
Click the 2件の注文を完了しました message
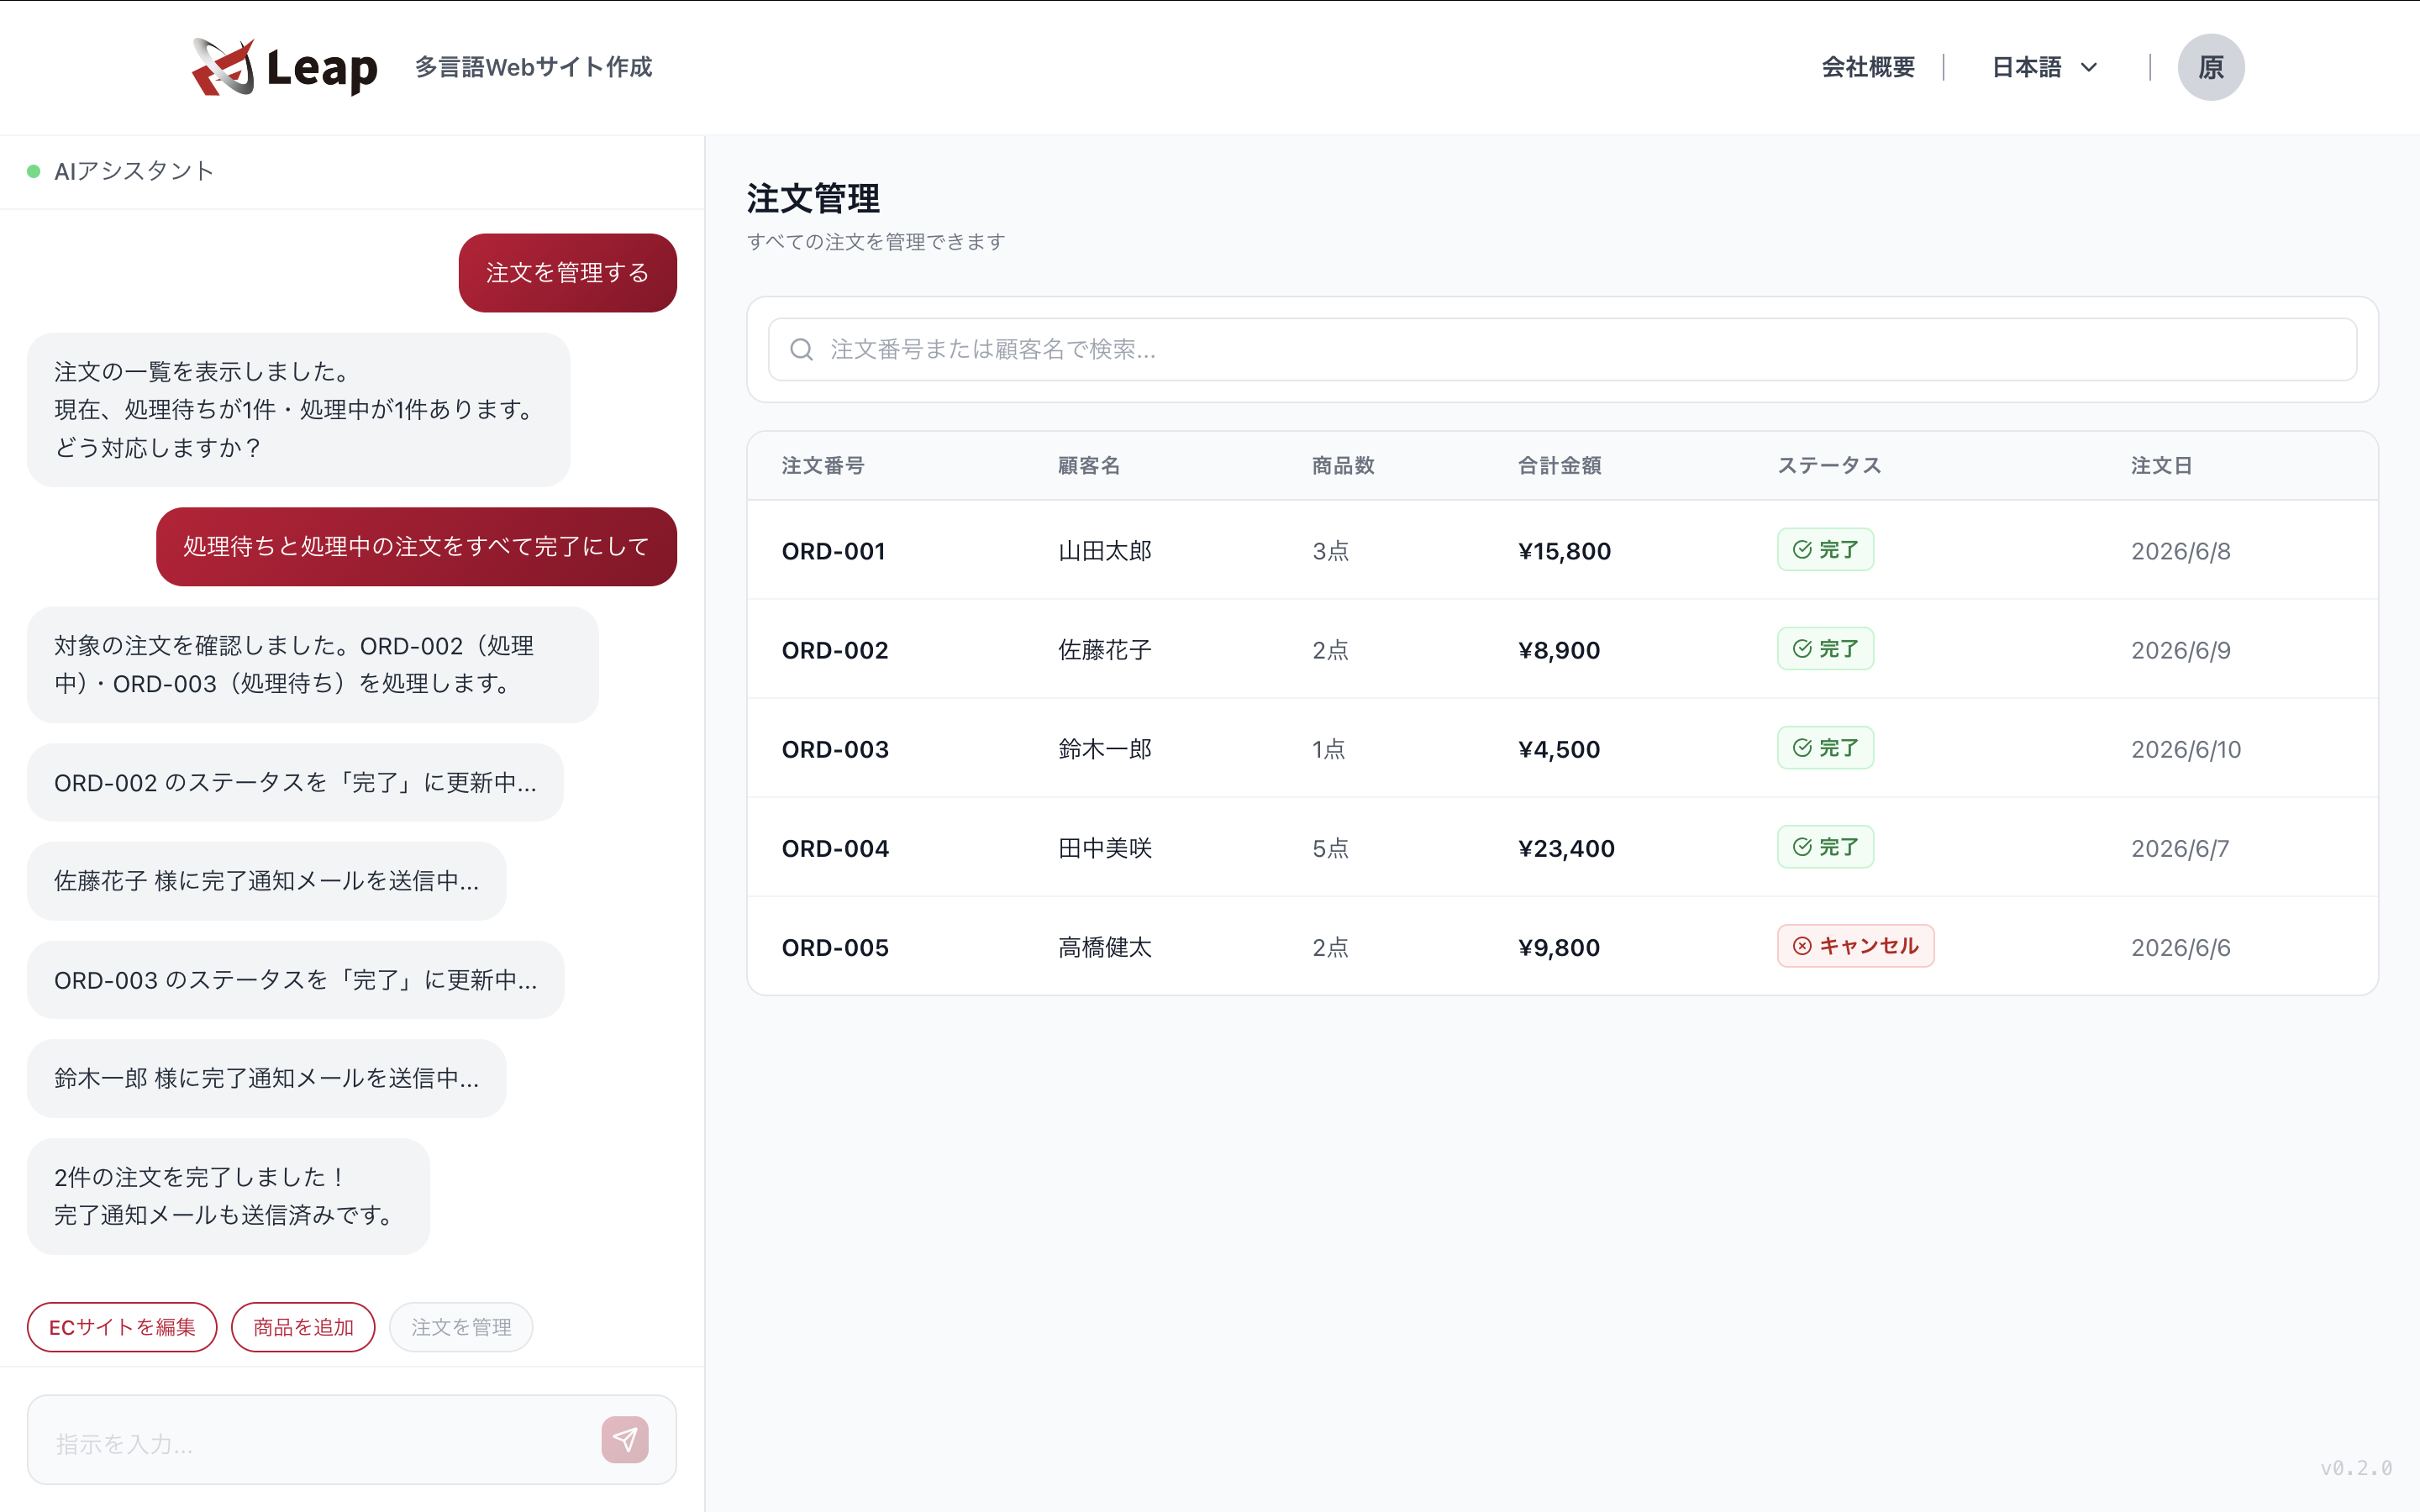point(228,1196)
